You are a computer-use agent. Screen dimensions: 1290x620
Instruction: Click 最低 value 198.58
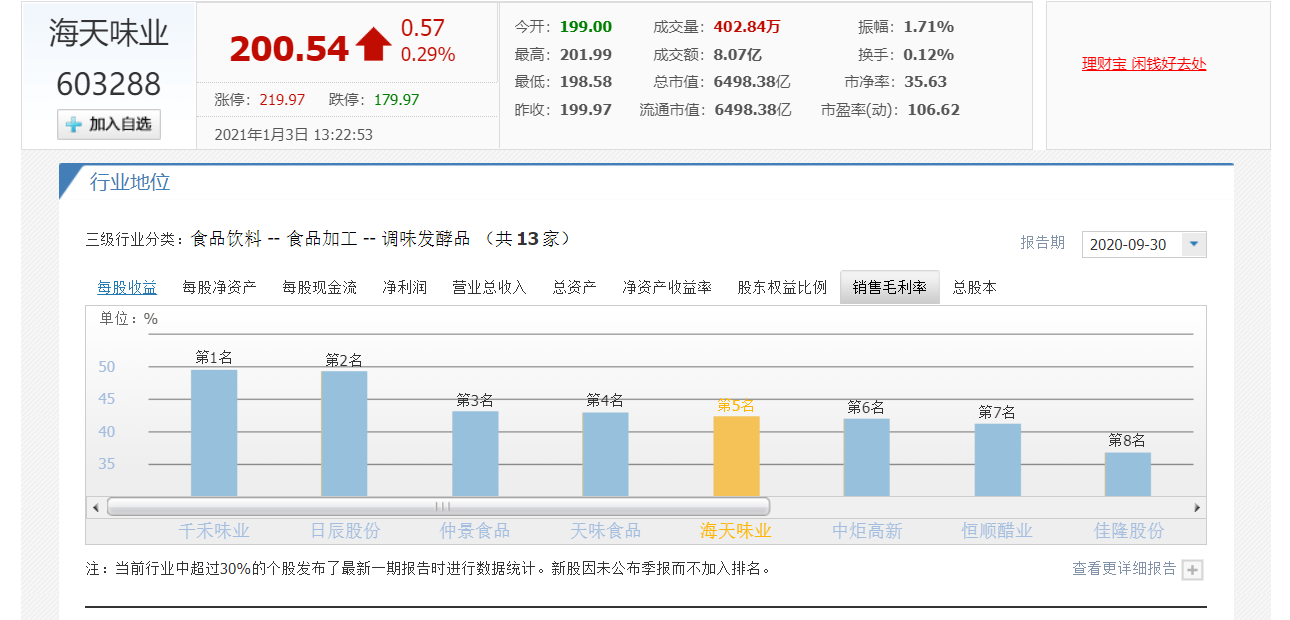coord(586,82)
